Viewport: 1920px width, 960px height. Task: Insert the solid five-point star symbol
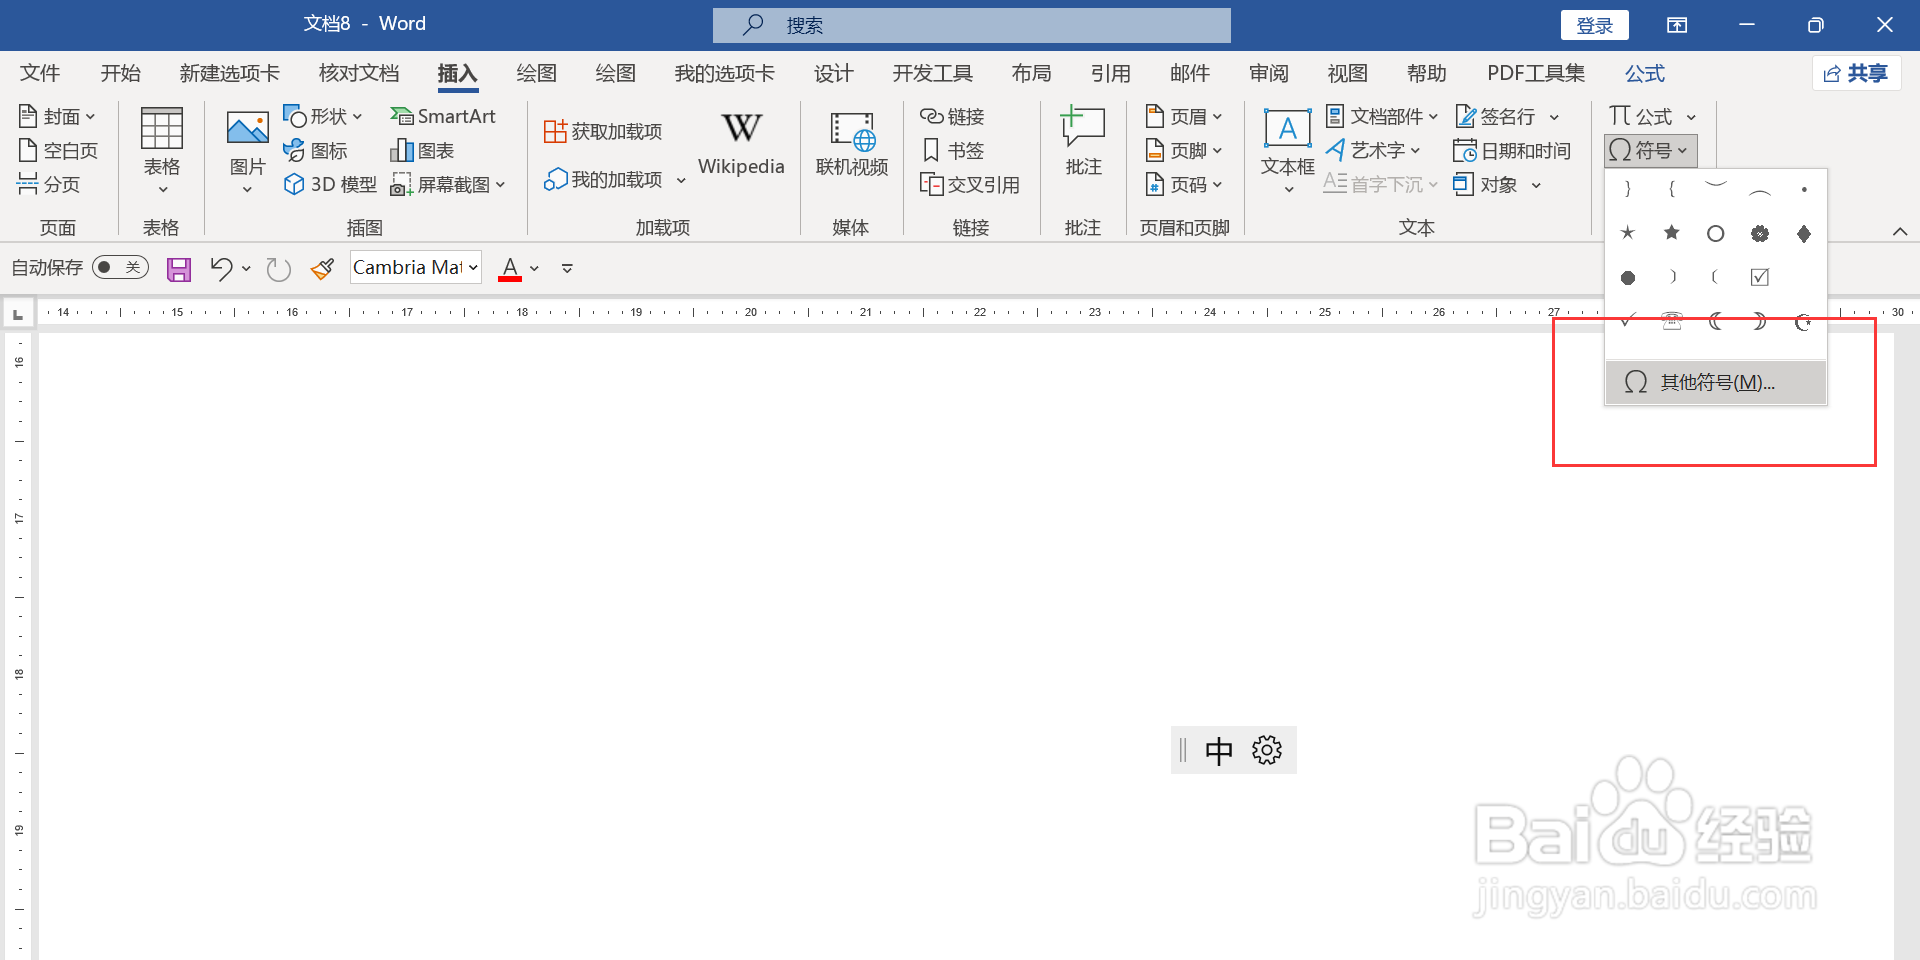click(1672, 233)
